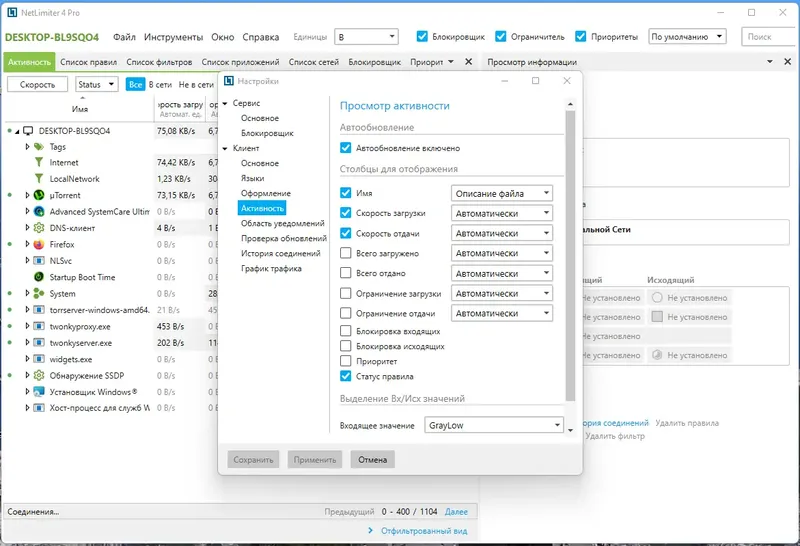Click the Отмена button in settings
This screenshot has height=546, width=800.
[x=372, y=460]
